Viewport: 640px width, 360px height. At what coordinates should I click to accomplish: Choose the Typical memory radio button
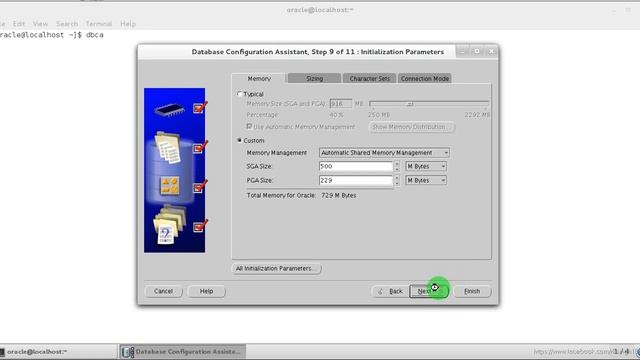(240, 94)
